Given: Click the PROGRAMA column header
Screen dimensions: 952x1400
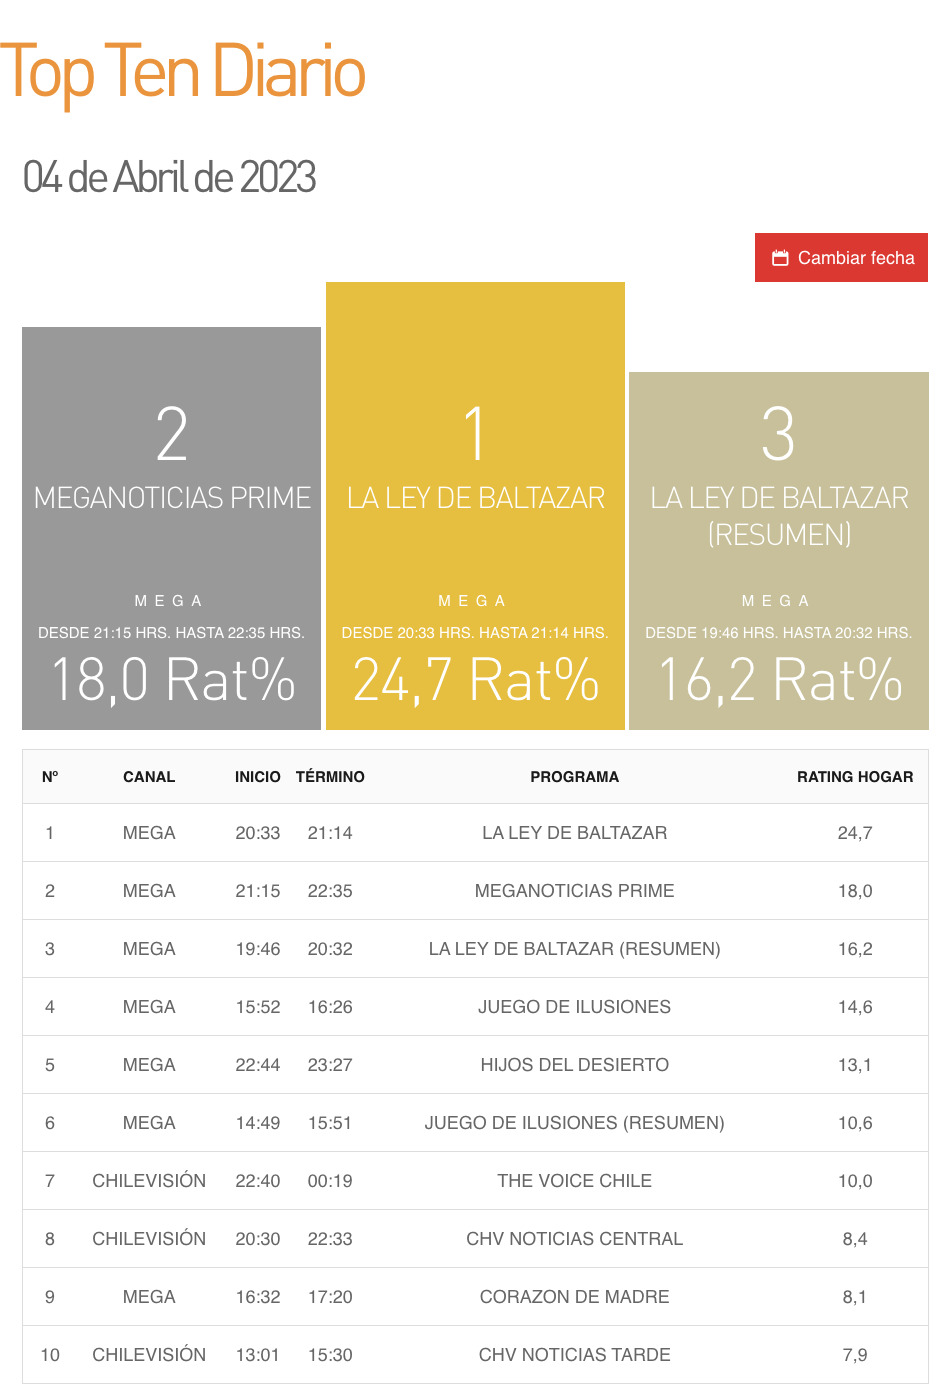Looking at the screenshot, I should (x=575, y=776).
